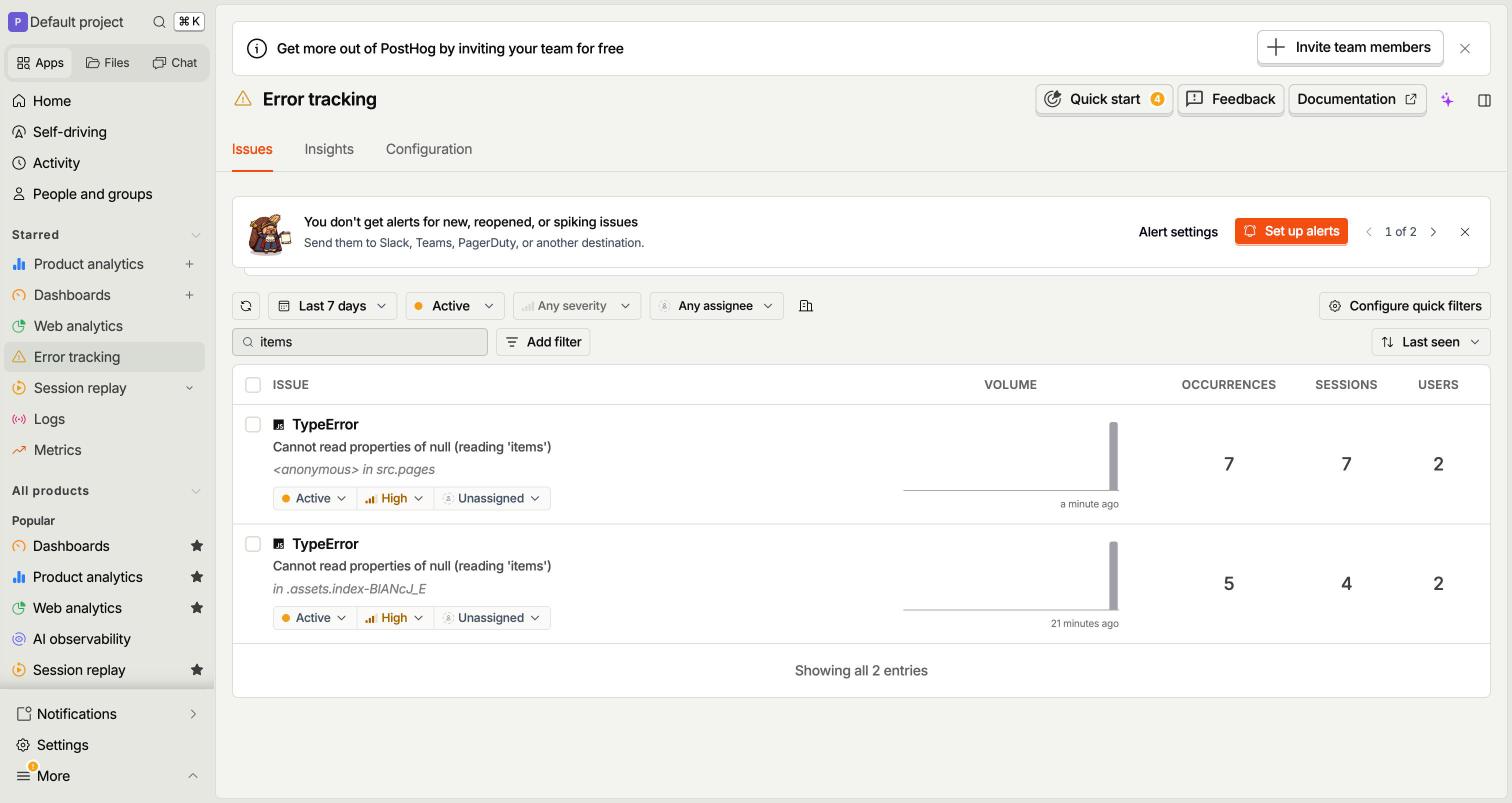Switch to the Insights tab
The image size is (1512, 803).
tap(329, 149)
